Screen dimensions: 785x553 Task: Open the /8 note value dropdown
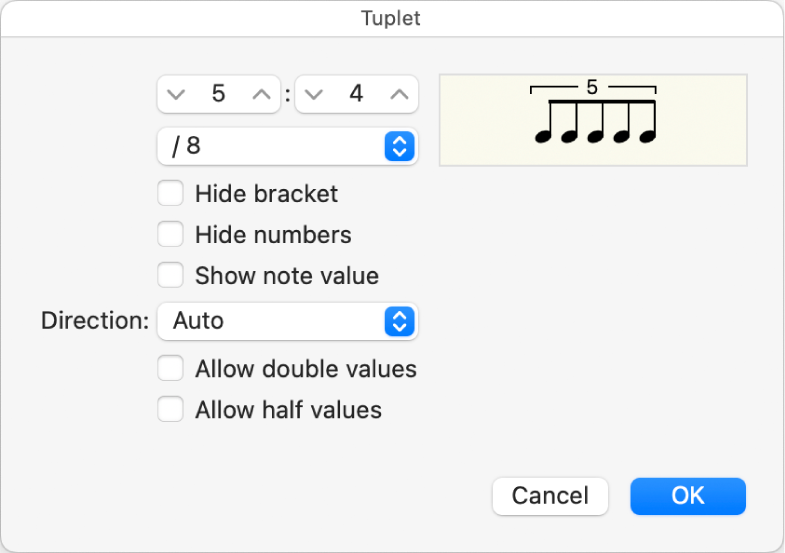[x=287, y=147]
